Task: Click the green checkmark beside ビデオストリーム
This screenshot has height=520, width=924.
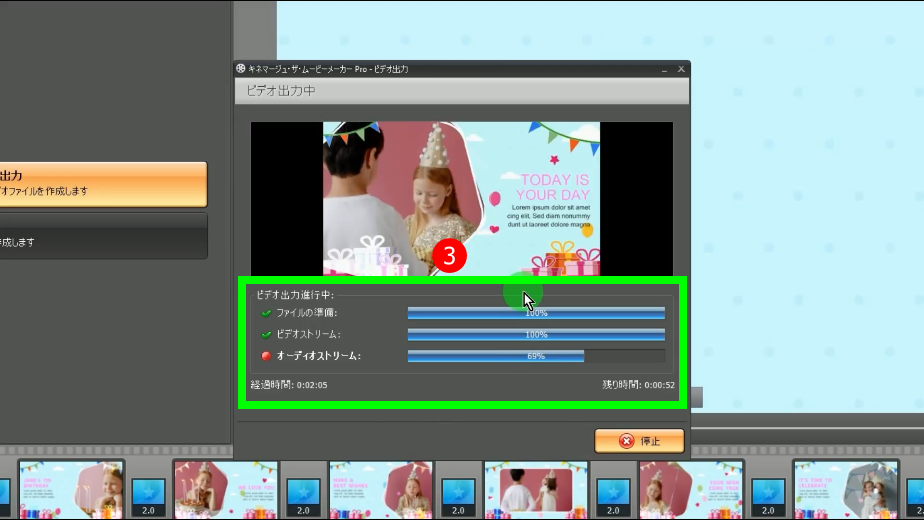Action: tap(266, 334)
